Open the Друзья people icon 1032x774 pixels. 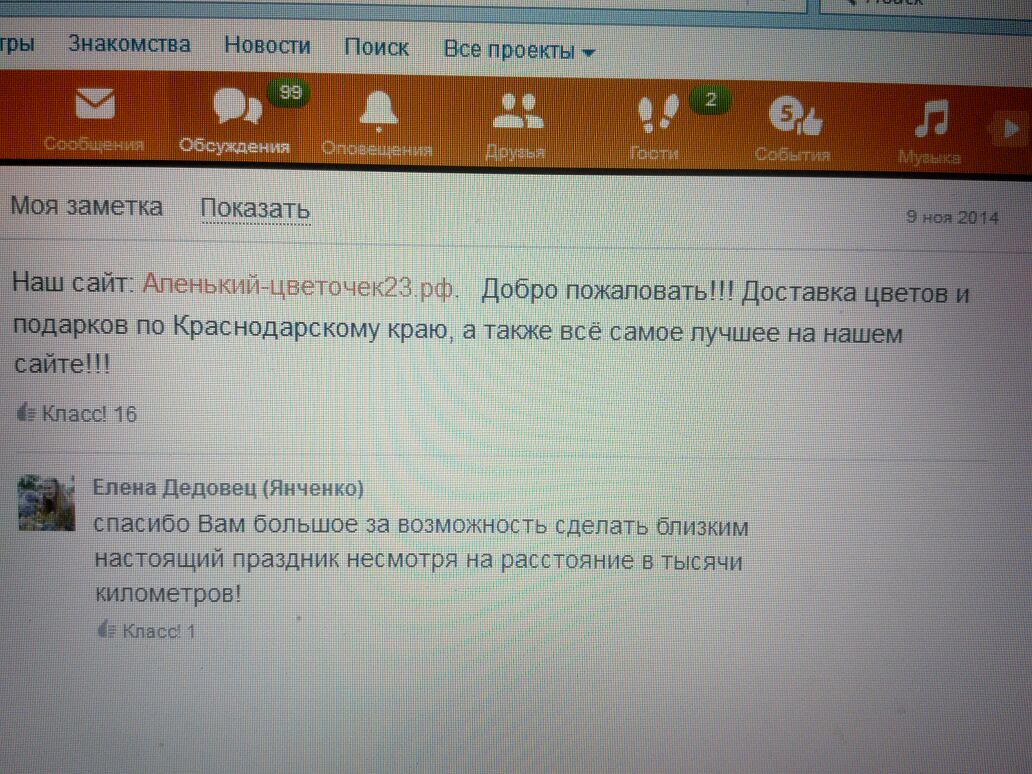coord(517,110)
